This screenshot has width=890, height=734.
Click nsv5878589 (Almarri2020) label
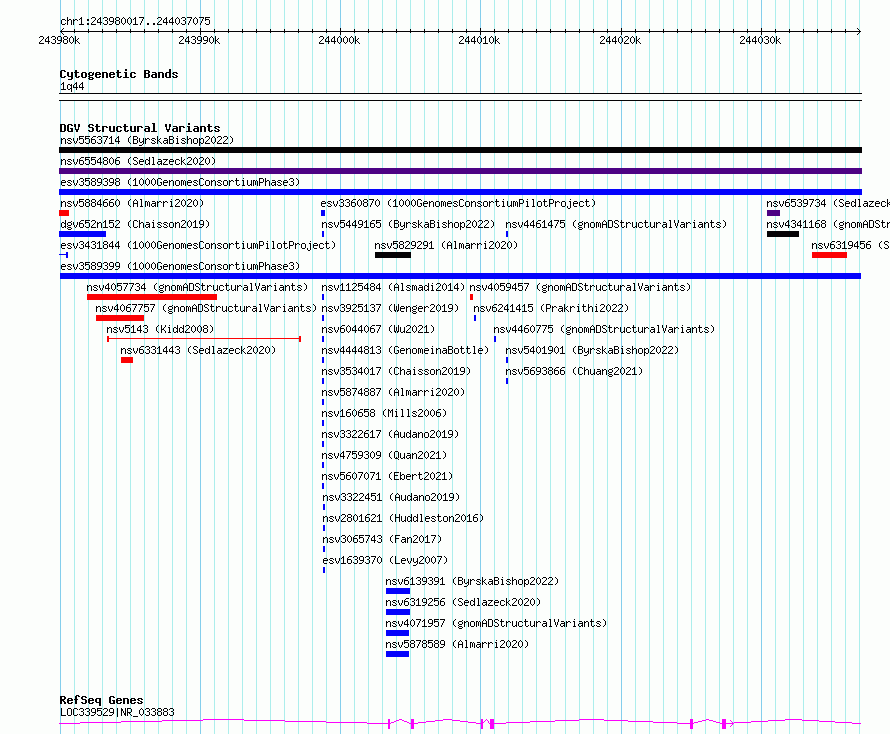[x=457, y=644]
